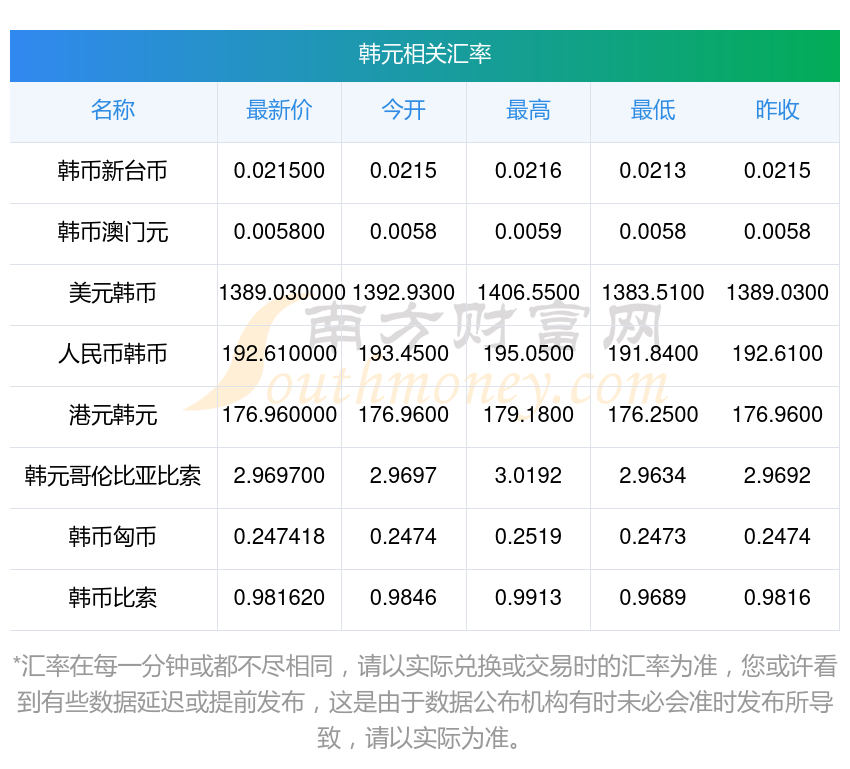
Task: Click the 港元韩元 row name
Action: click(113, 415)
